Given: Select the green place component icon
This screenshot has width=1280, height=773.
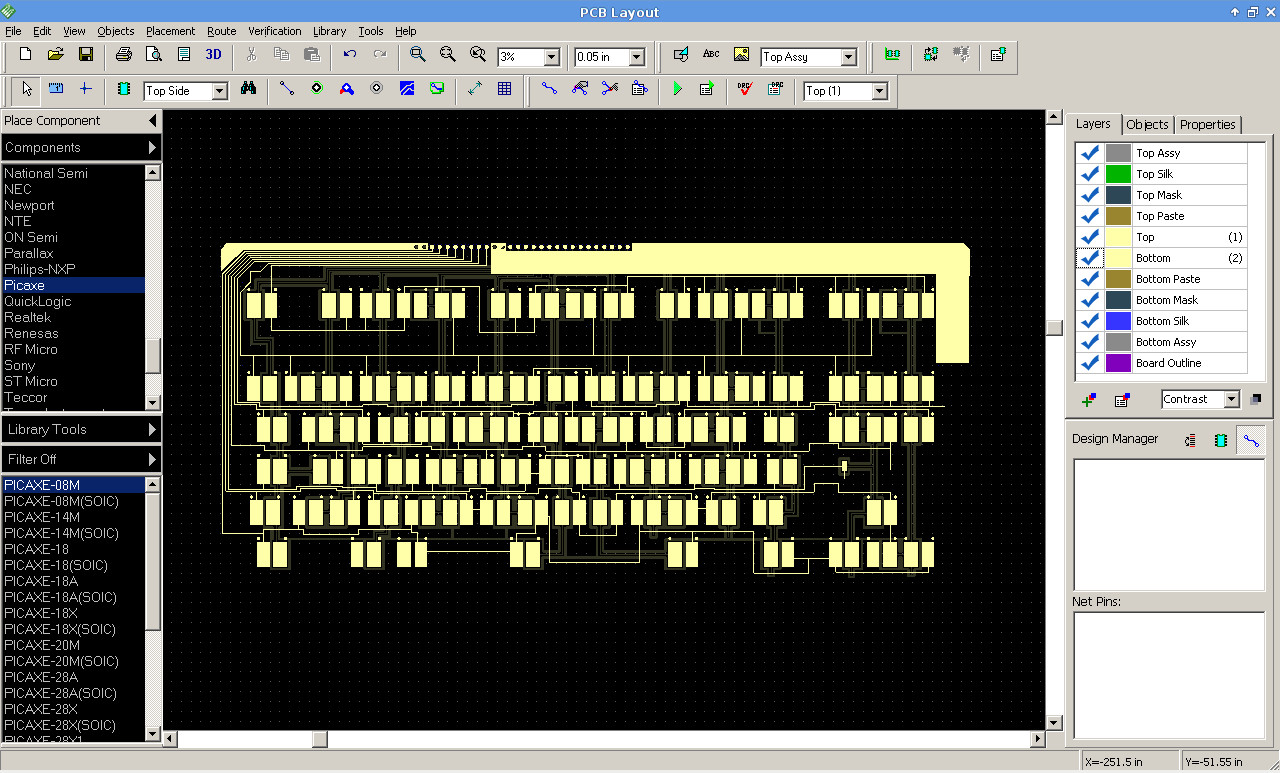Looking at the screenshot, I should 123,89.
